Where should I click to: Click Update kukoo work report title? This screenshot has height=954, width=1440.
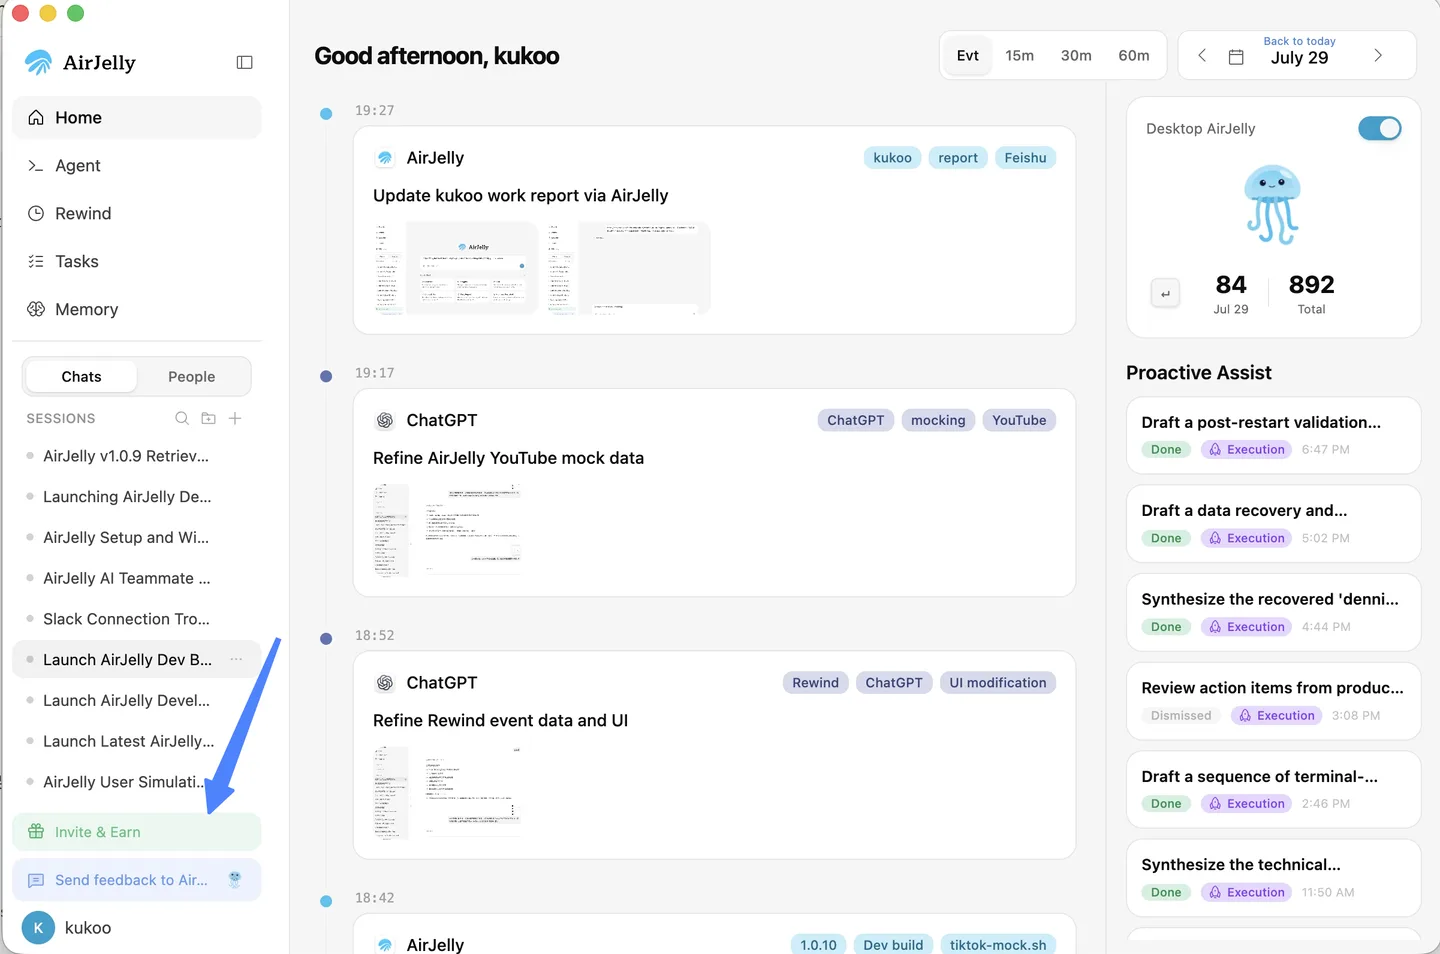click(x=520, y=196)
